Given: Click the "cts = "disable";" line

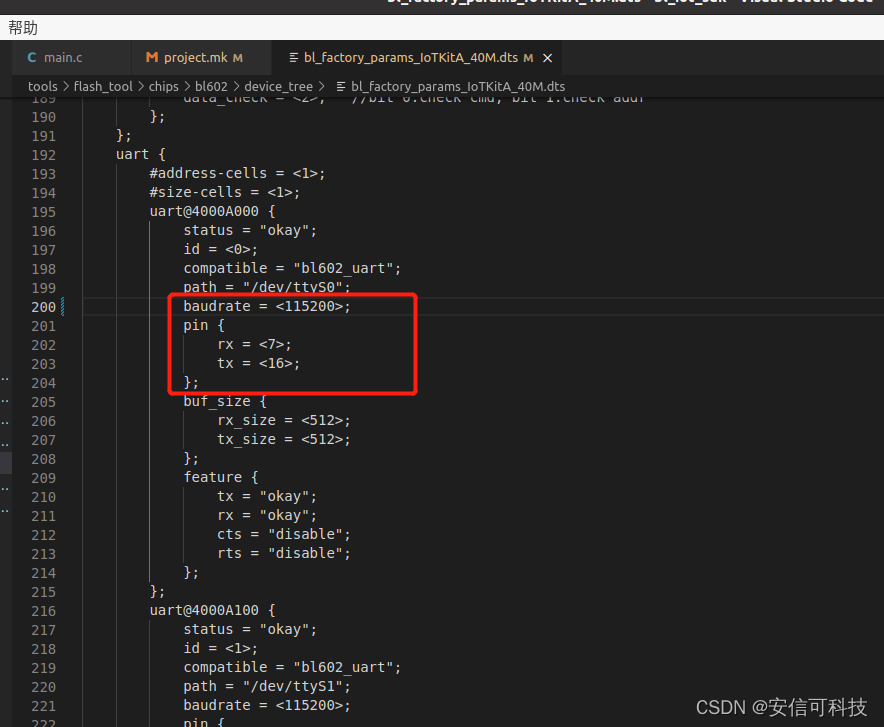Looking at the screenshot, I should pyautogui.click(x=284, y=534).
